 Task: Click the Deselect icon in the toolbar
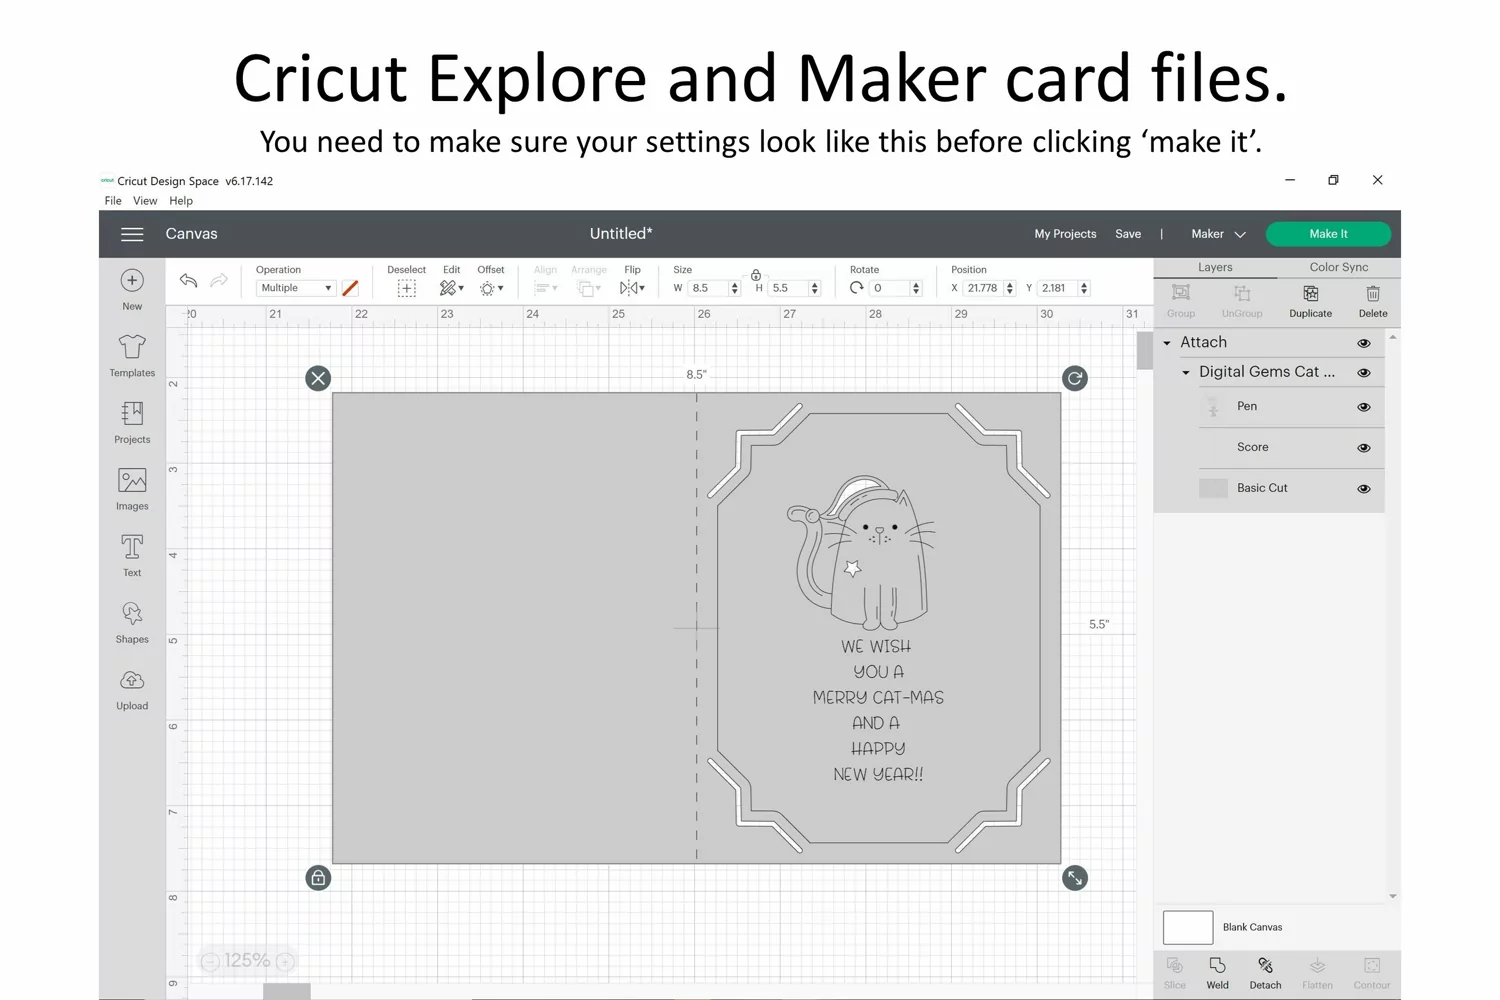point(406,288)
